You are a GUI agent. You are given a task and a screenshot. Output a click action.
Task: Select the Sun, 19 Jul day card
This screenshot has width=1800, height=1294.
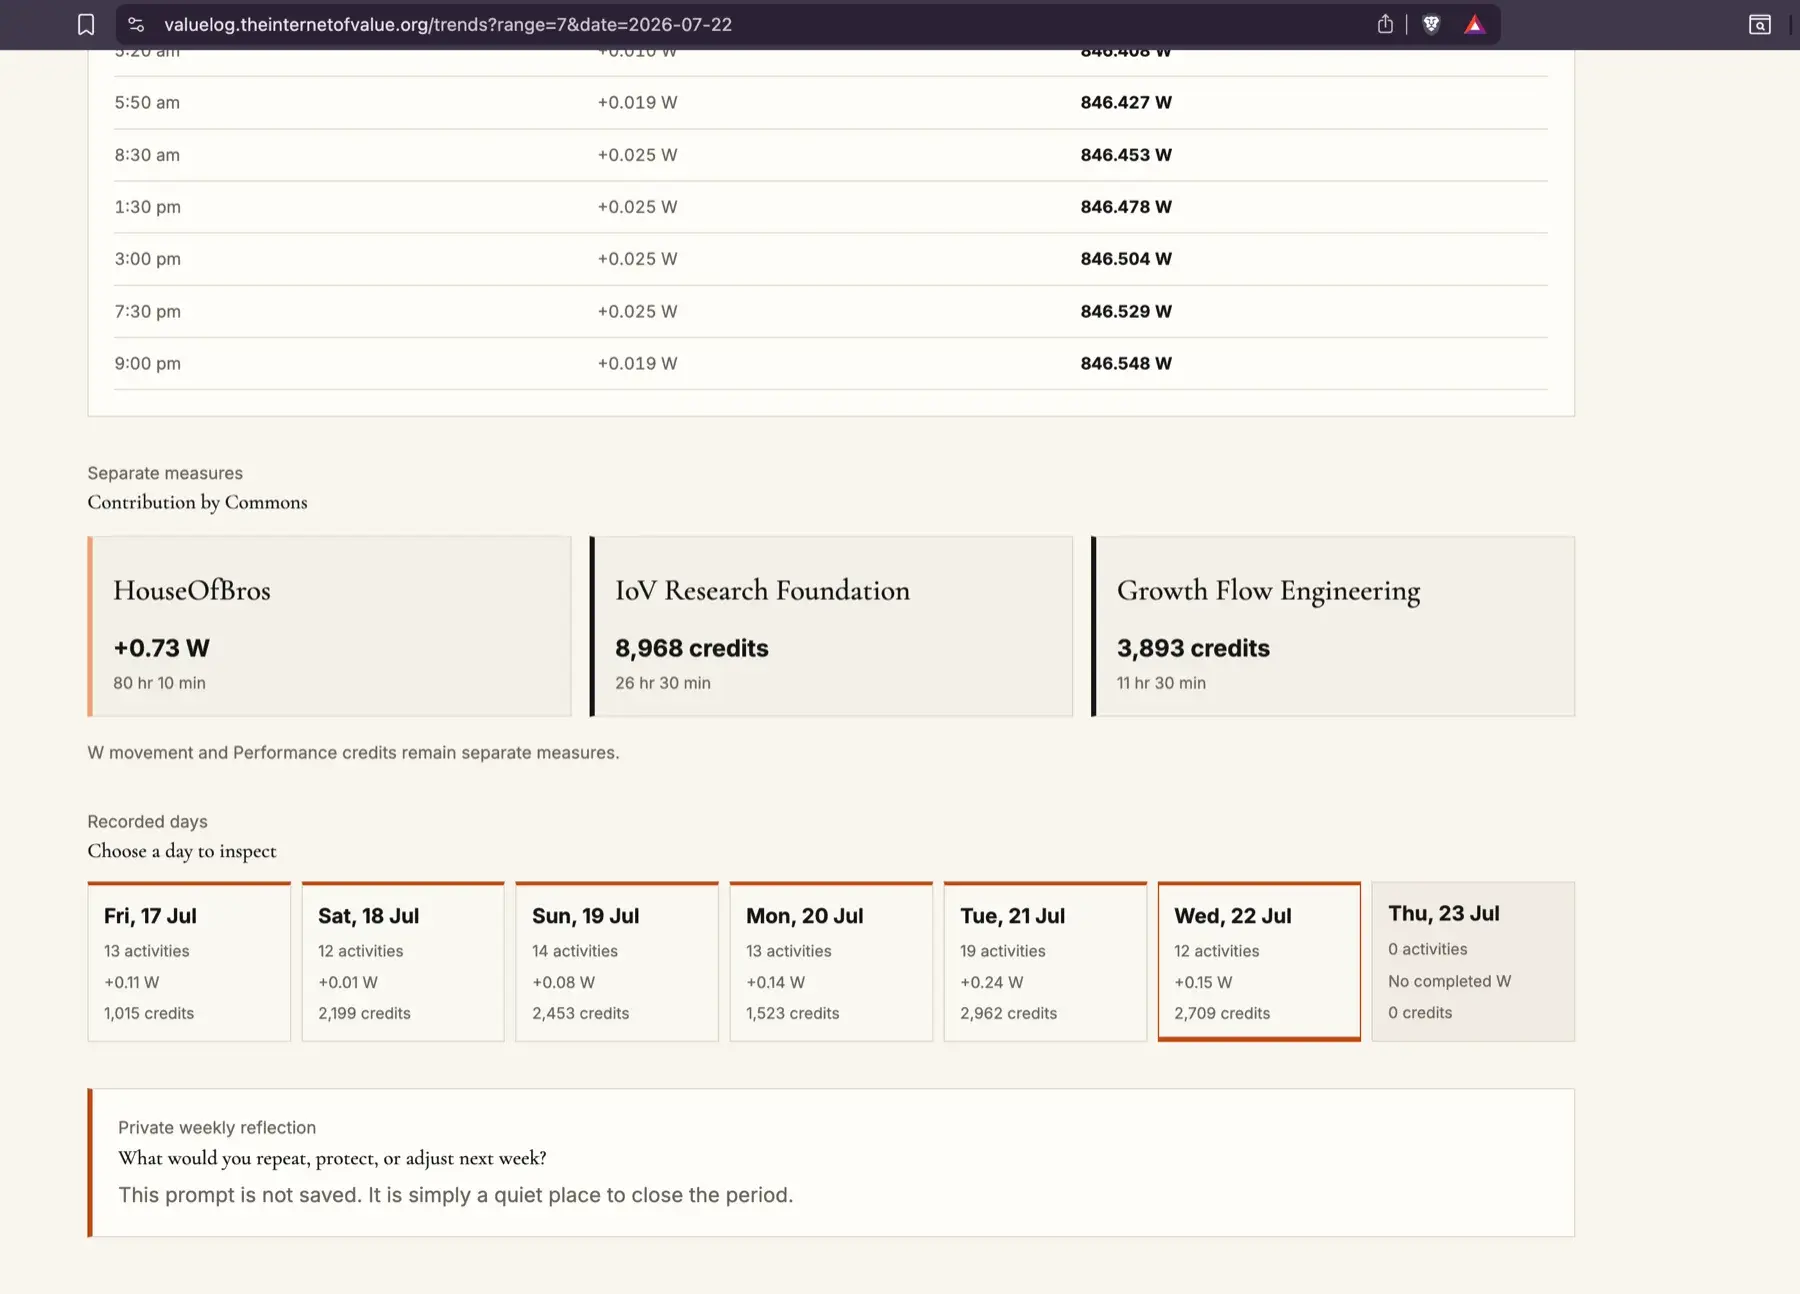click(x=617, y=961)
